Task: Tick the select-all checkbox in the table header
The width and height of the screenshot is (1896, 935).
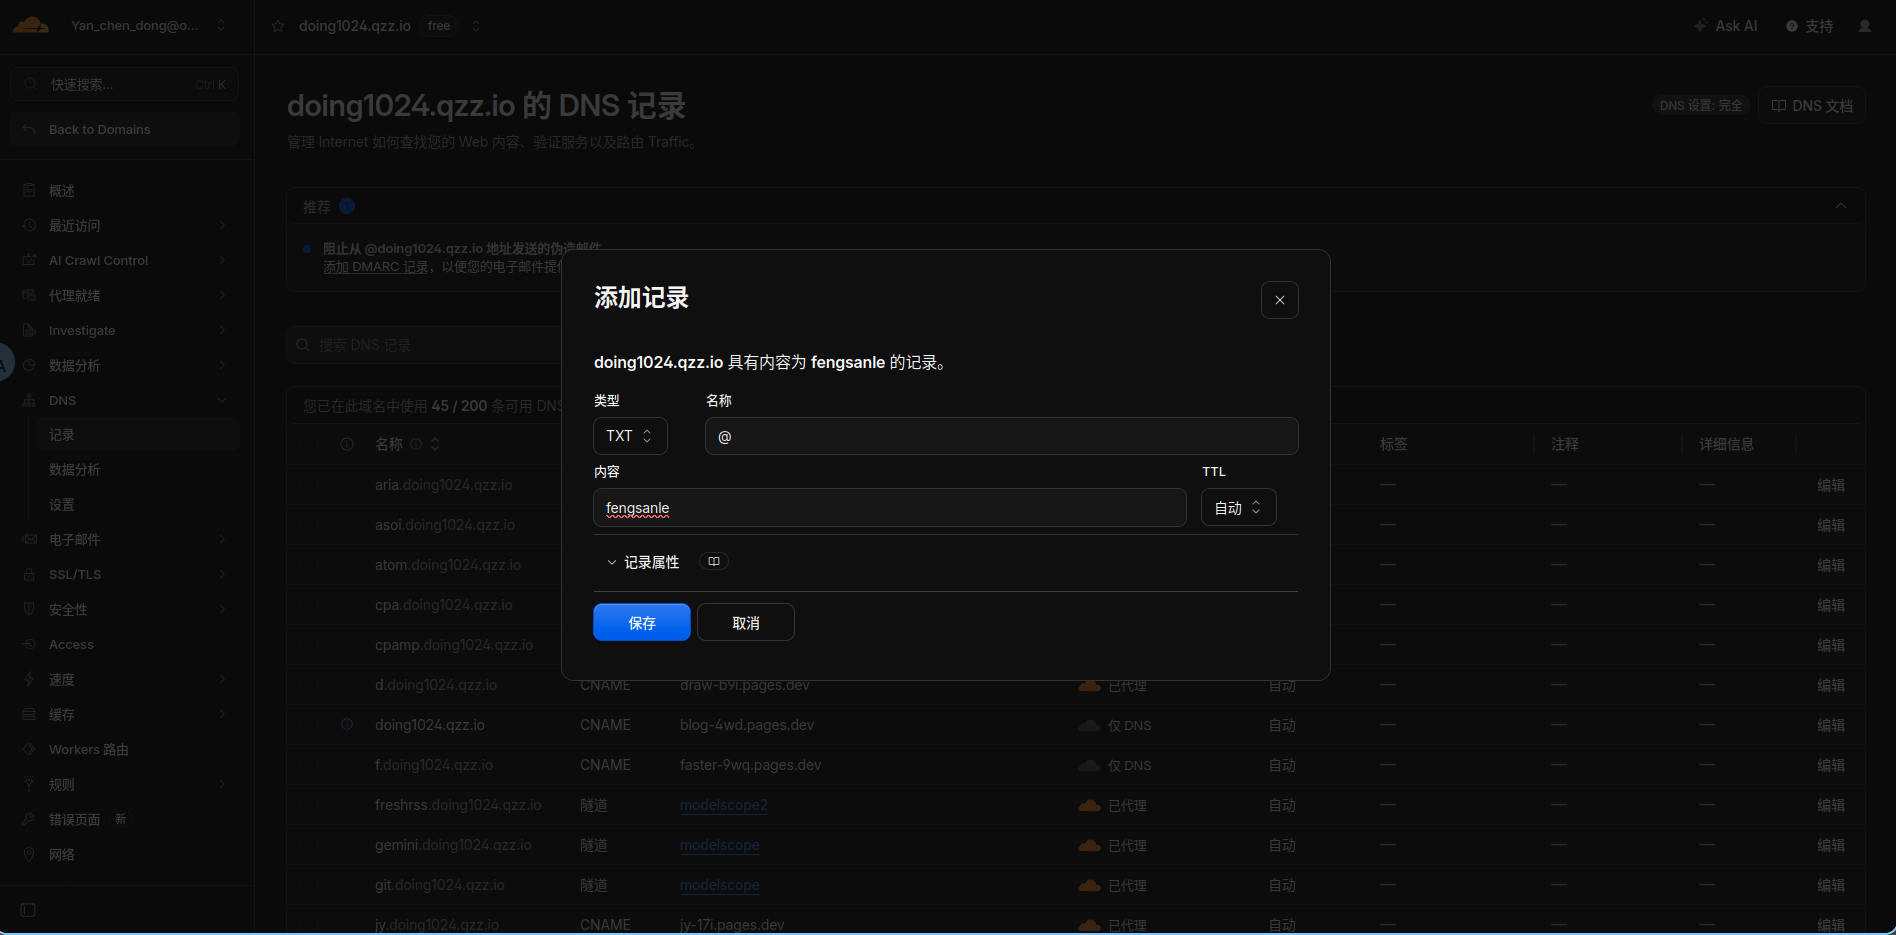Action: (x=309, y=444)
